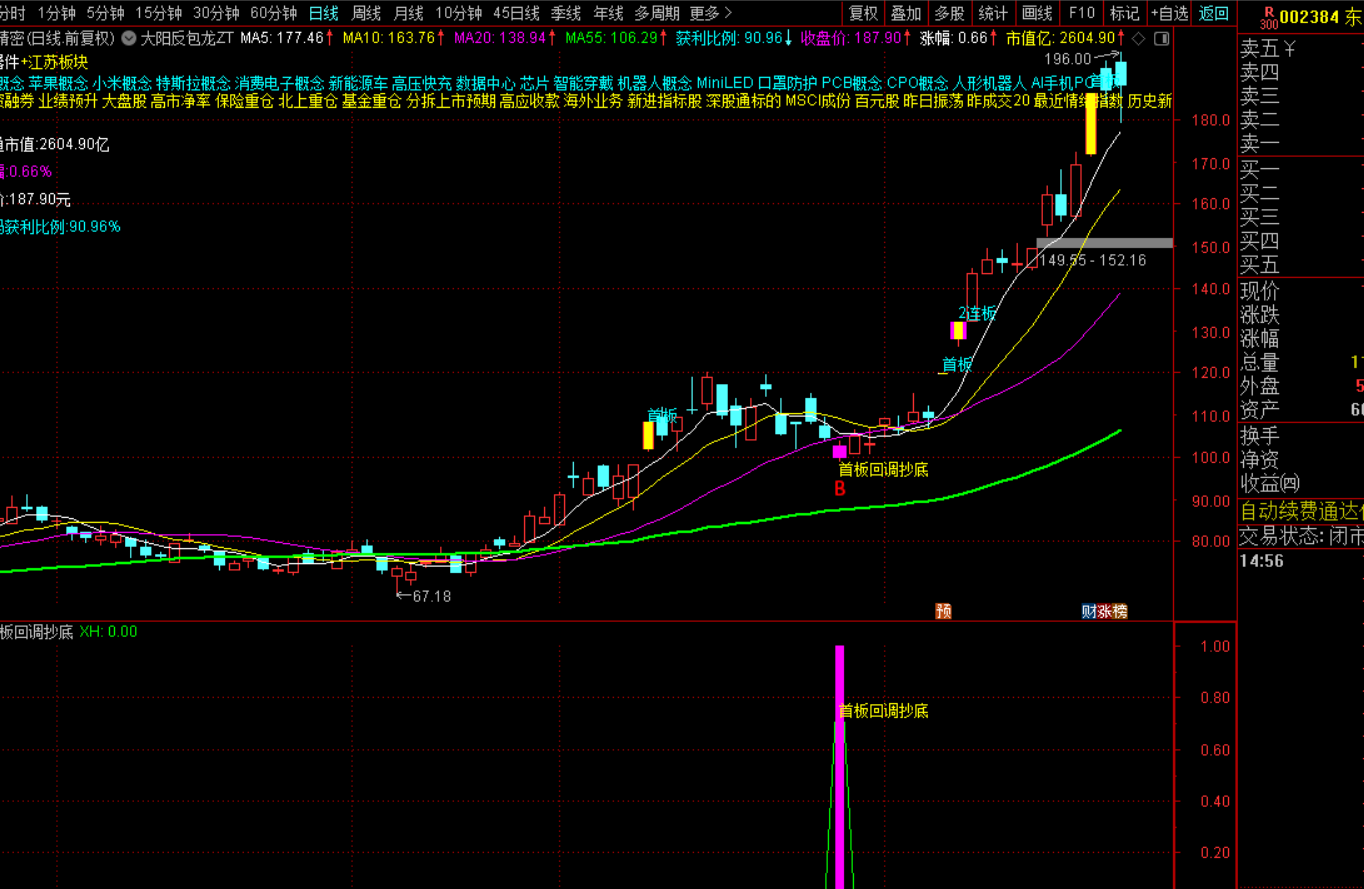This screenshot has height=889, width=1364.
Task: Expand the 更多 period options
Action: pos(711,13)
